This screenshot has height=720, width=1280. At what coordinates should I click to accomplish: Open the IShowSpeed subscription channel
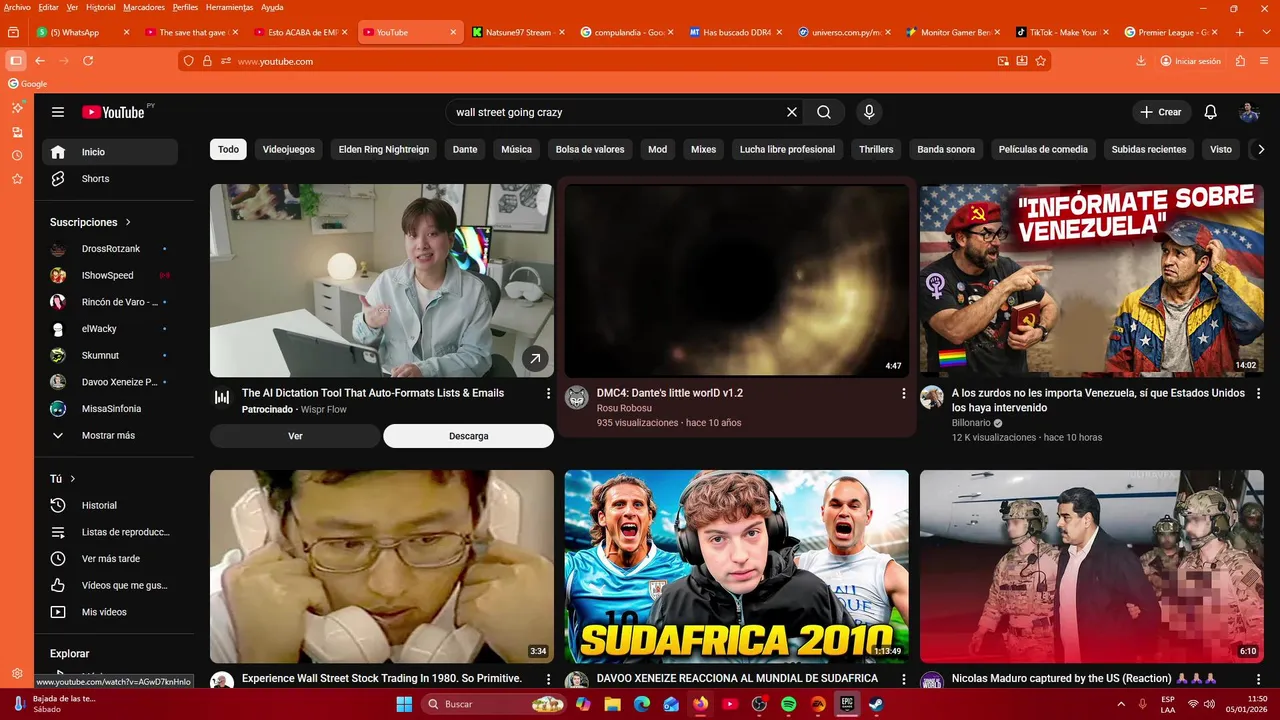coord(110,275)
